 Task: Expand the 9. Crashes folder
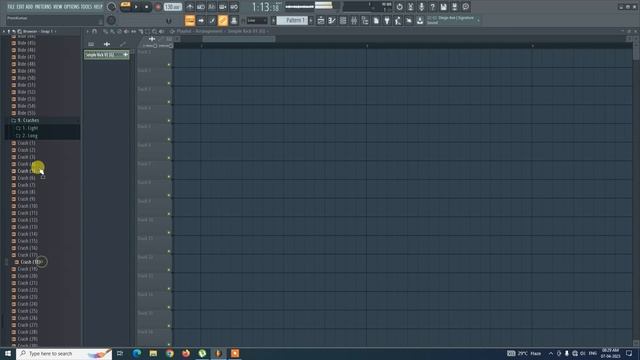(28, 120)
